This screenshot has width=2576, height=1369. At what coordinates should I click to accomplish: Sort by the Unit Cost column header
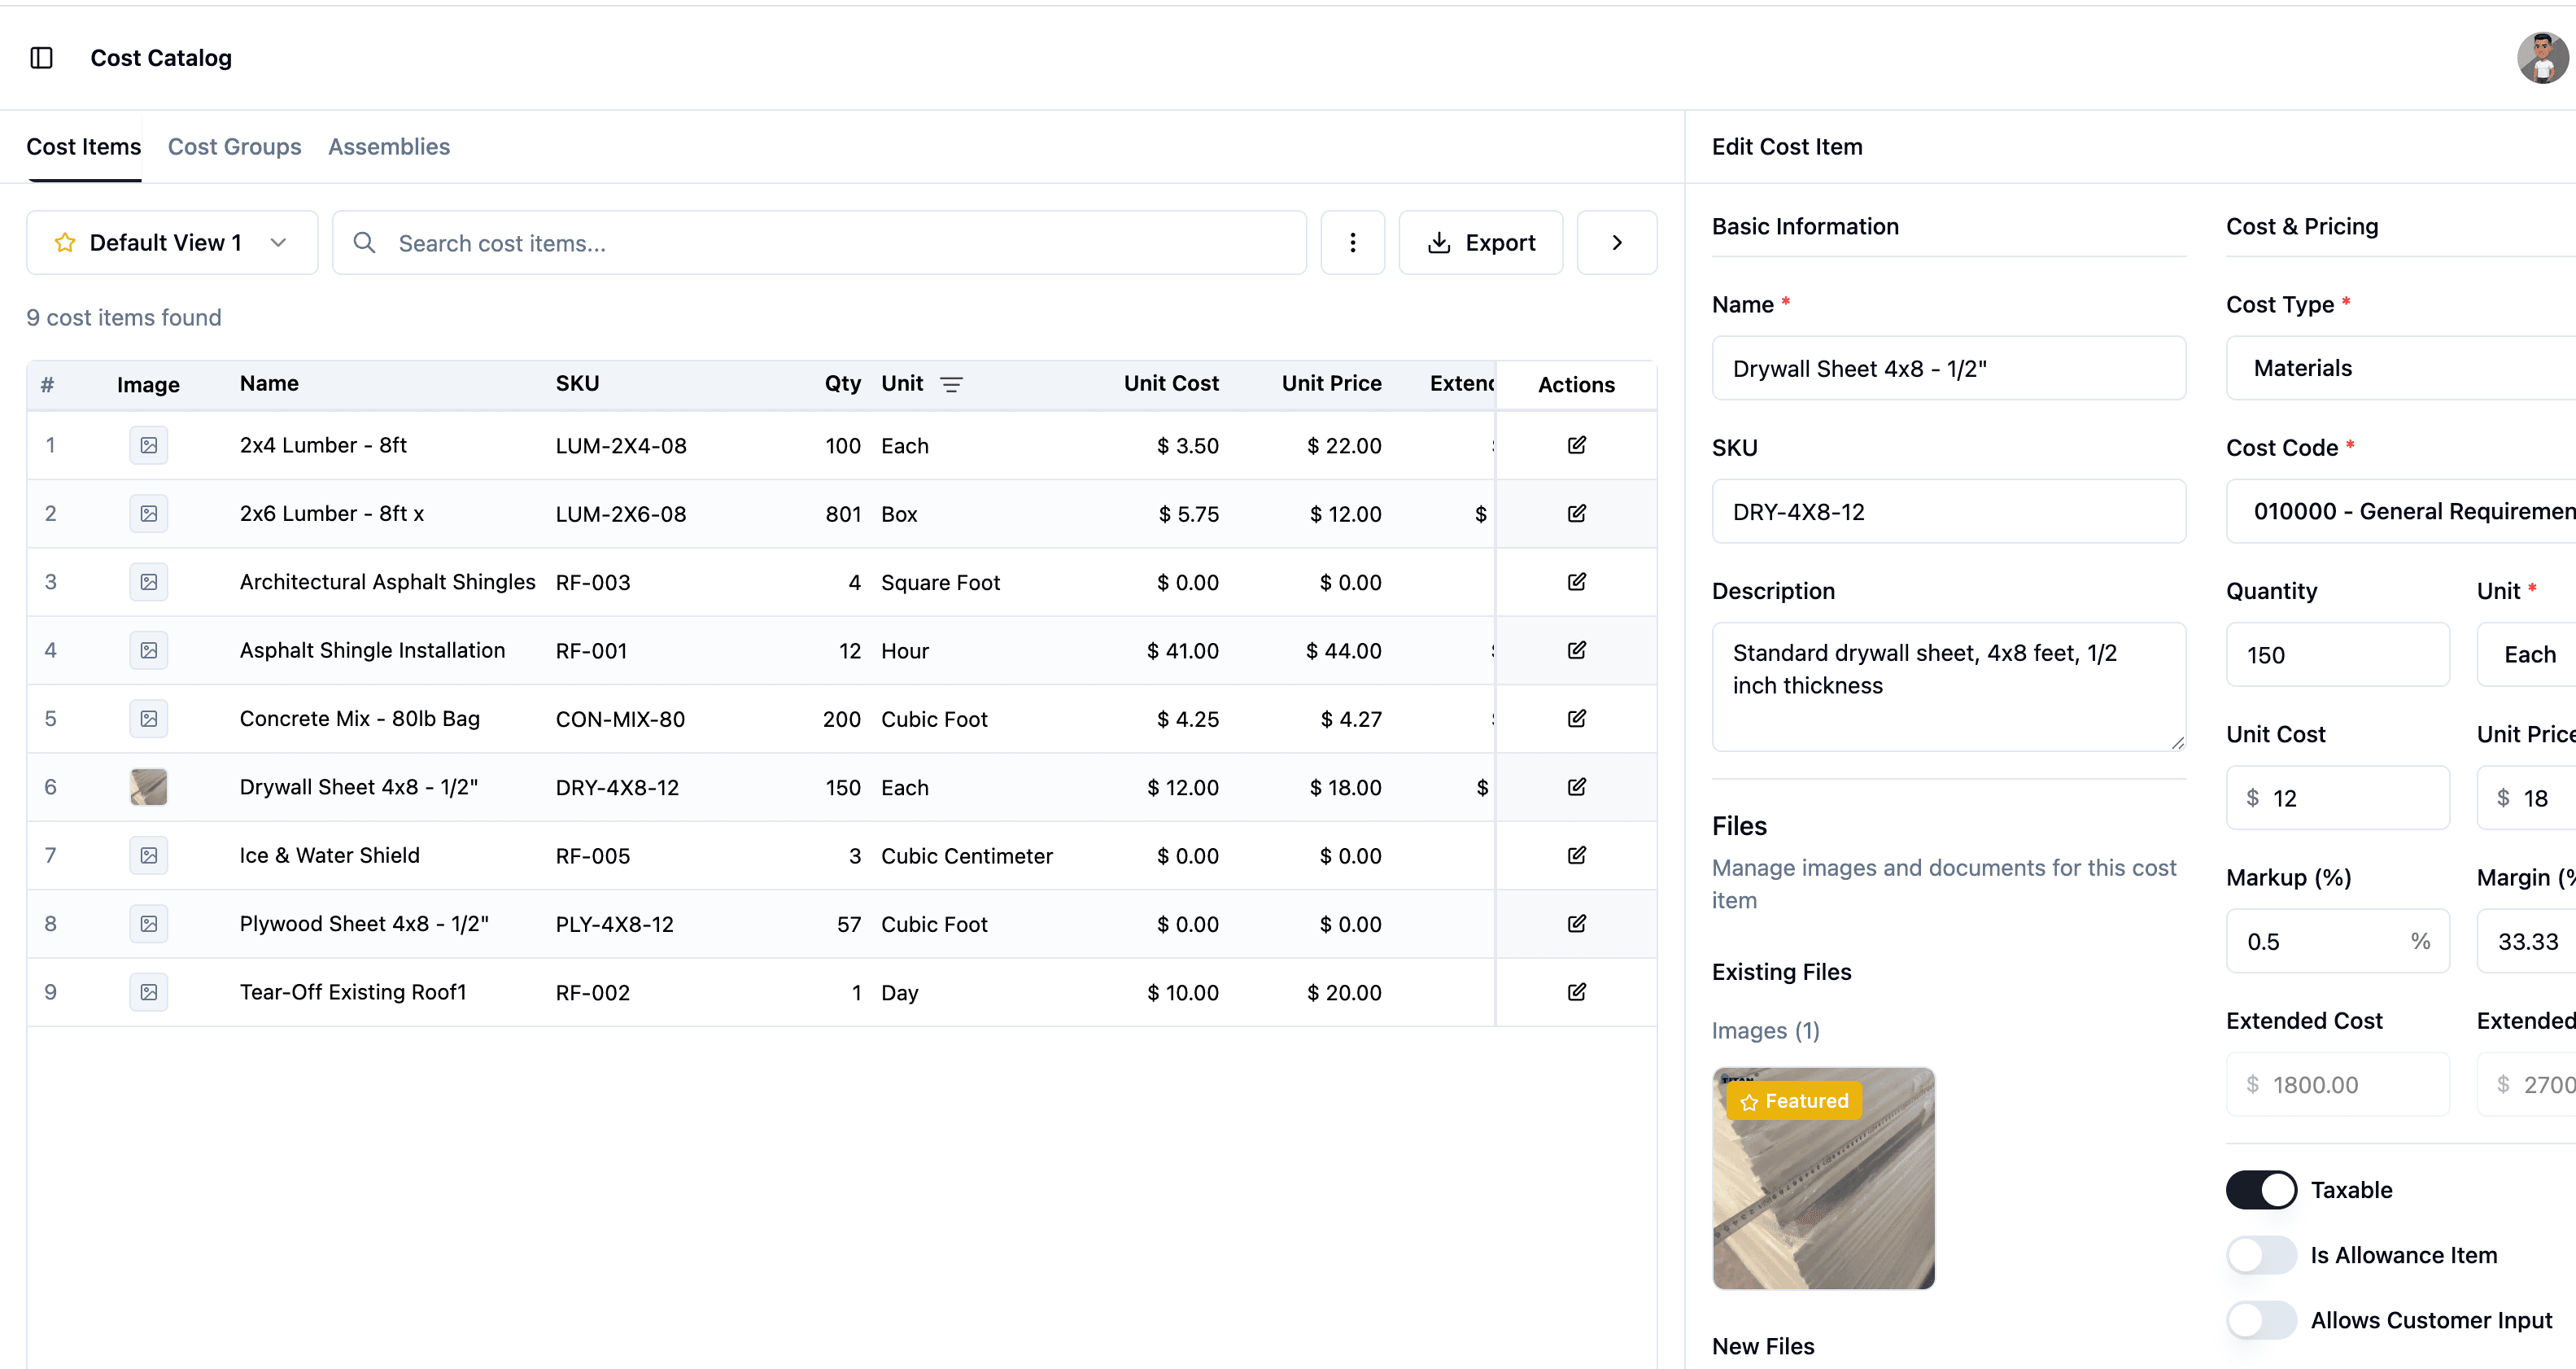(1170, 384)
